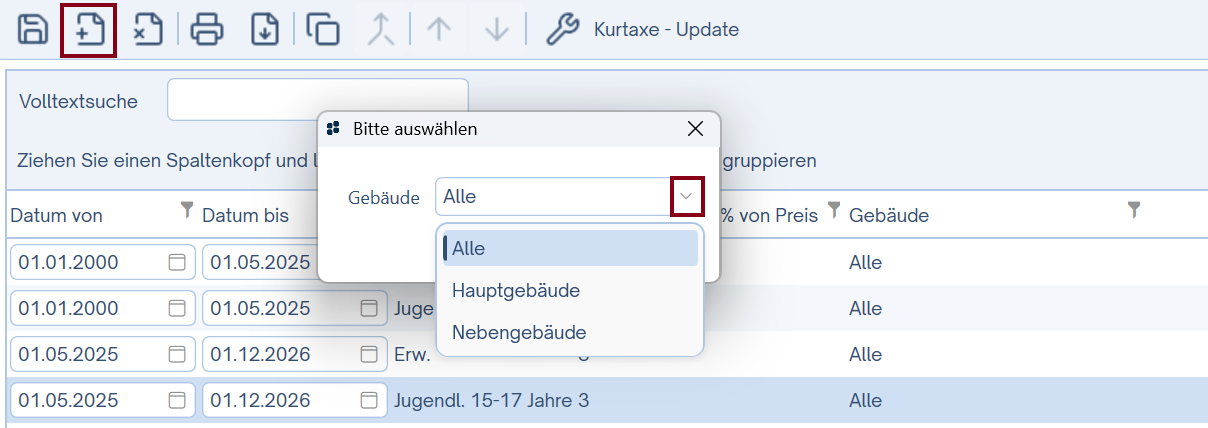Image resolution: width=1208 pixels, height=428 pixels.
Task: Click the filter icon on Datum von column
Action: (x=185, y=210)
